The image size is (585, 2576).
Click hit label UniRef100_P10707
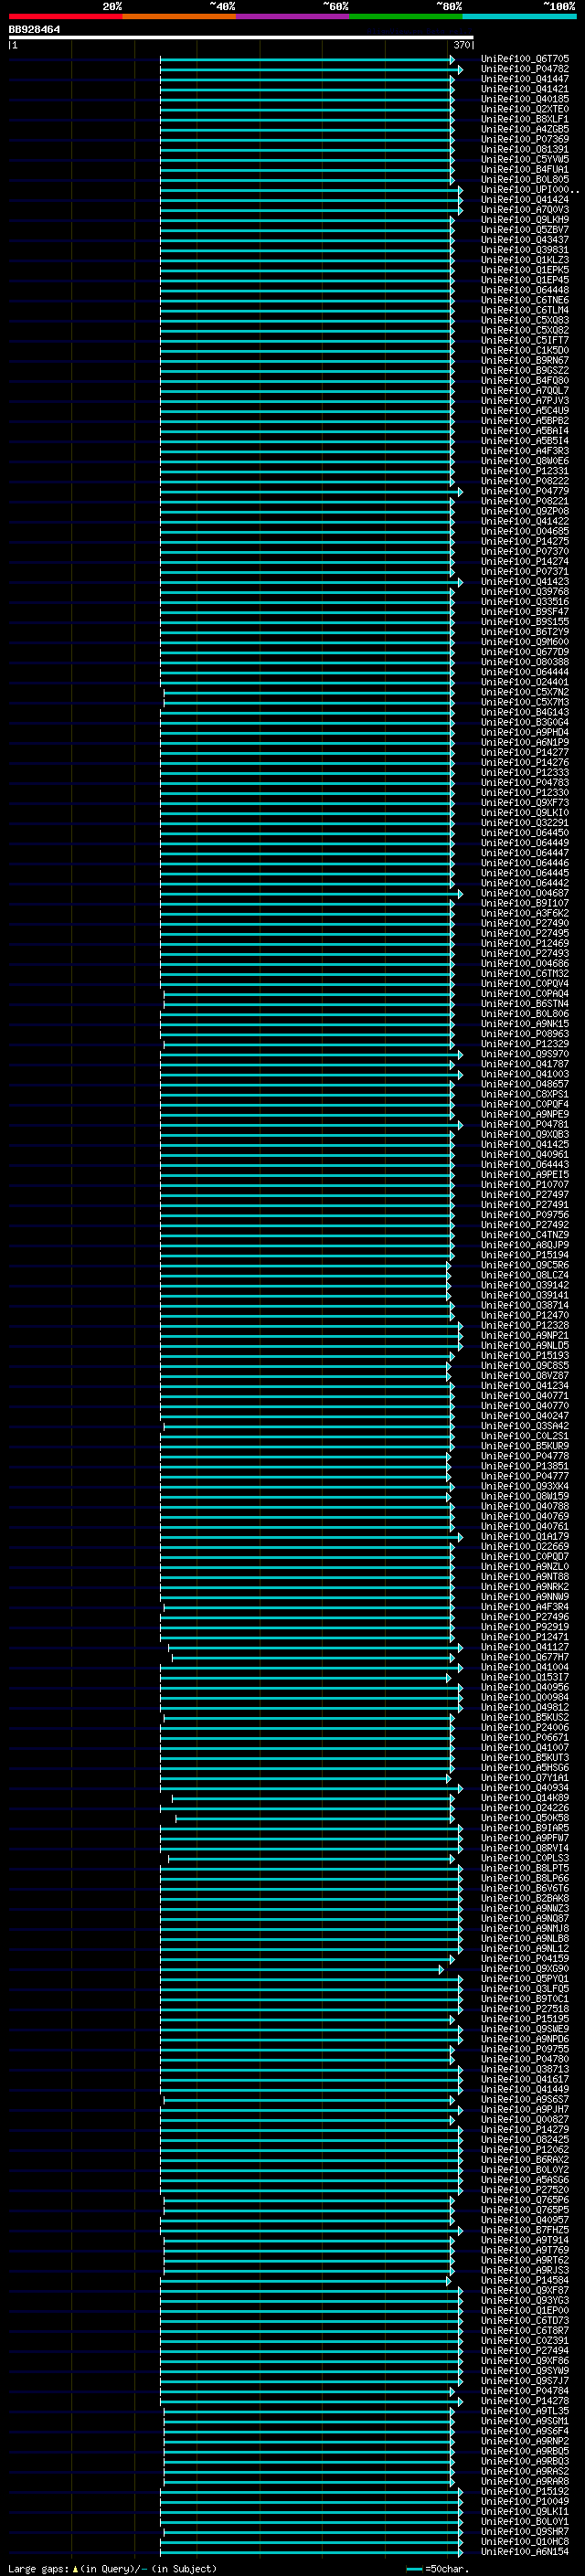point(525,1184)
